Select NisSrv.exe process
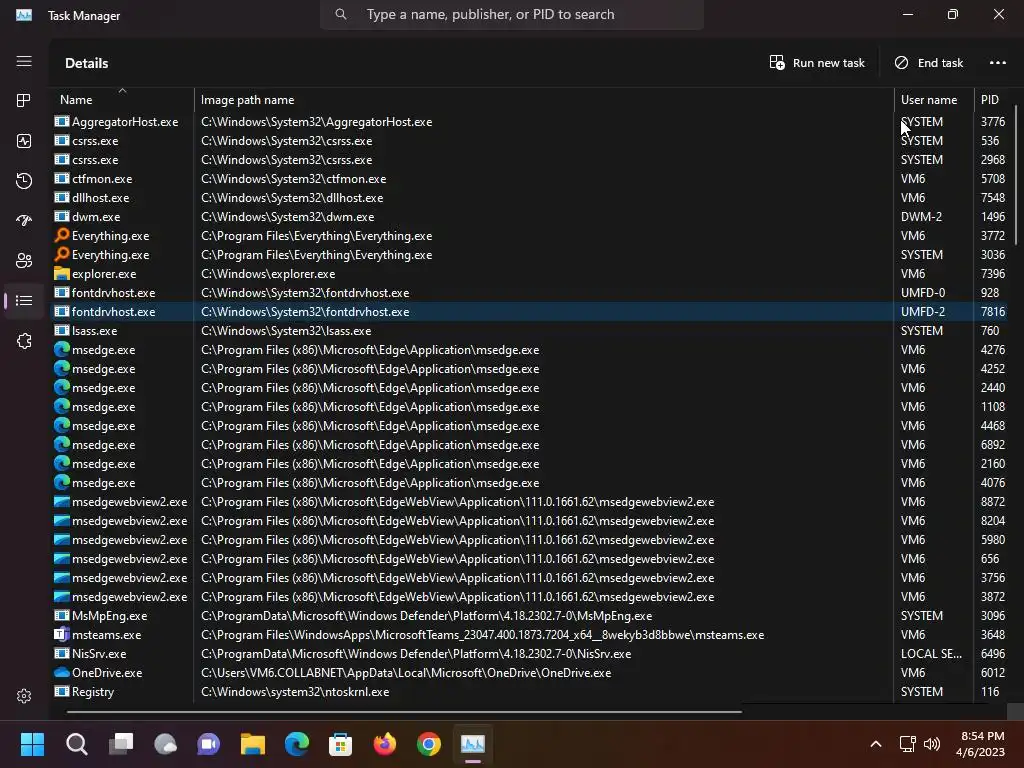1024x768 pixels. [532, 653]
